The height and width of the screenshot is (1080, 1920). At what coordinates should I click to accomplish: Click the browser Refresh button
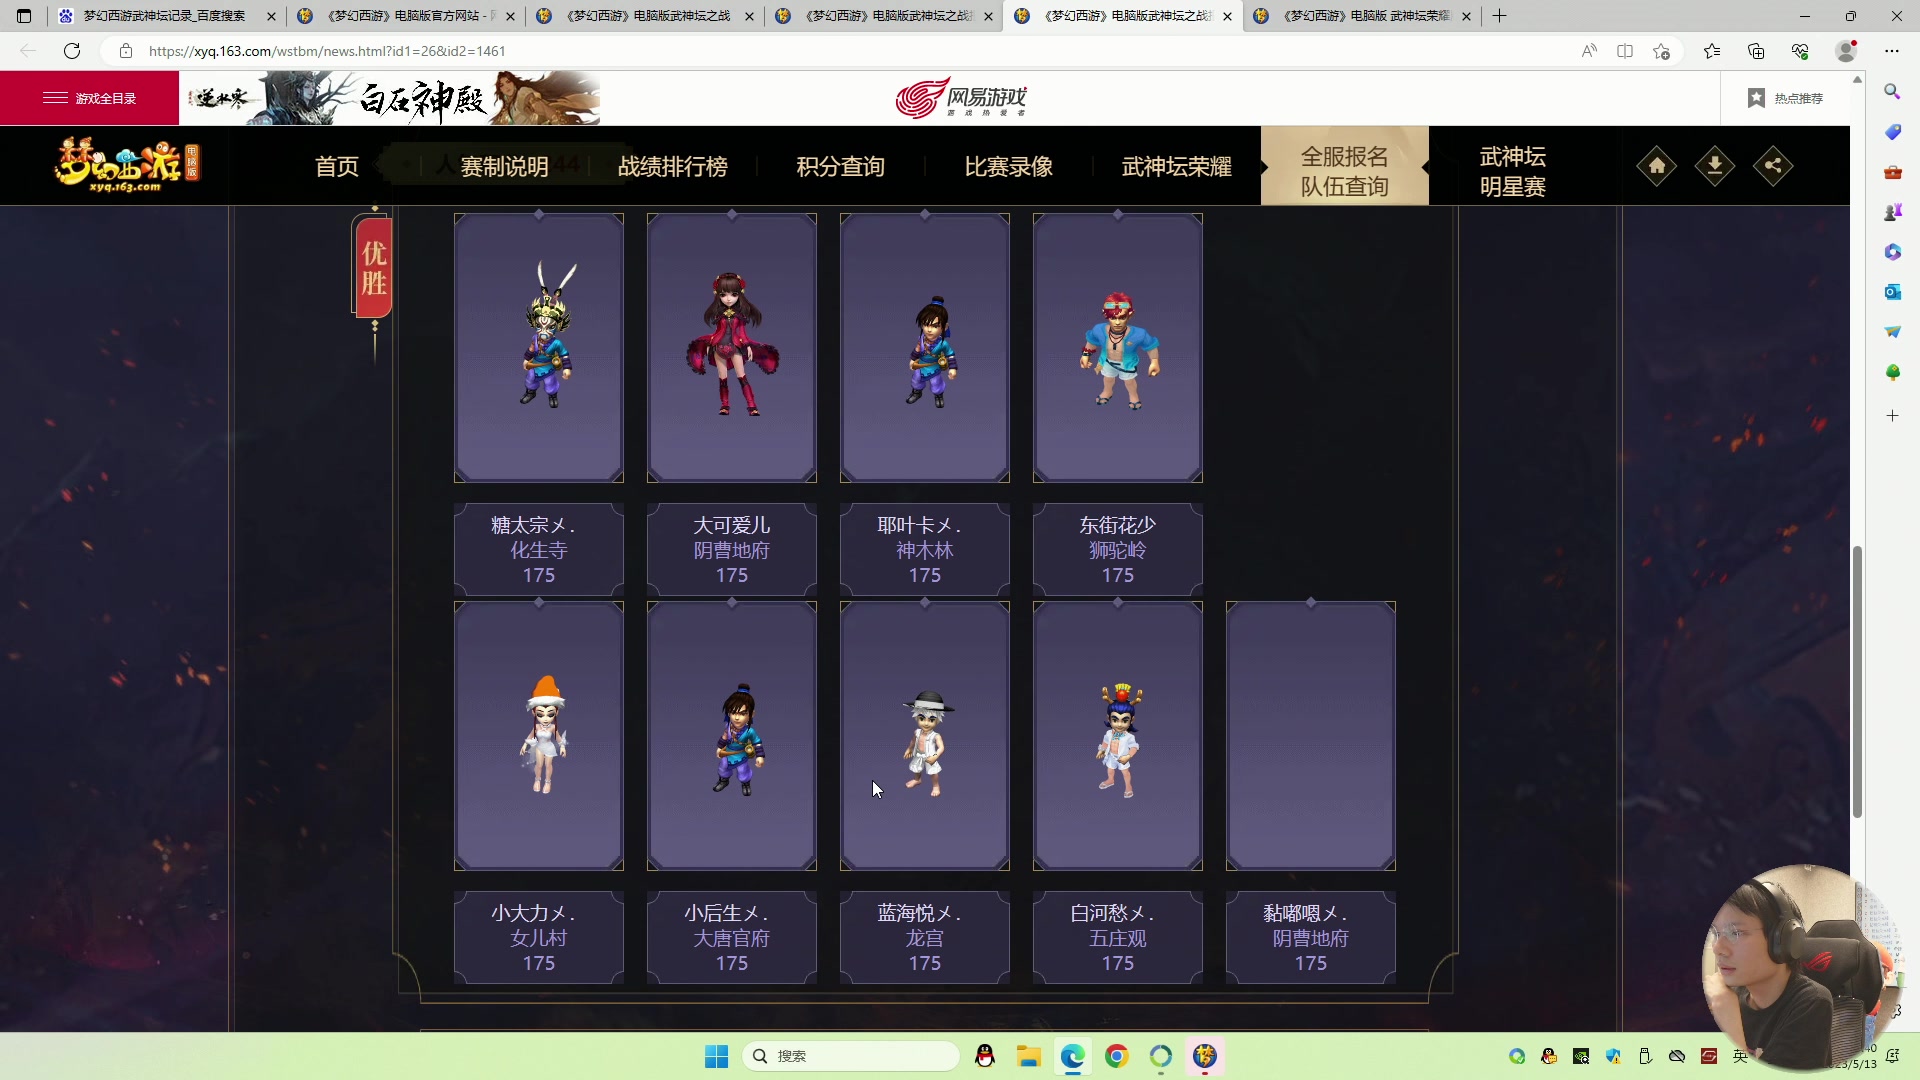tap(72, 51)
